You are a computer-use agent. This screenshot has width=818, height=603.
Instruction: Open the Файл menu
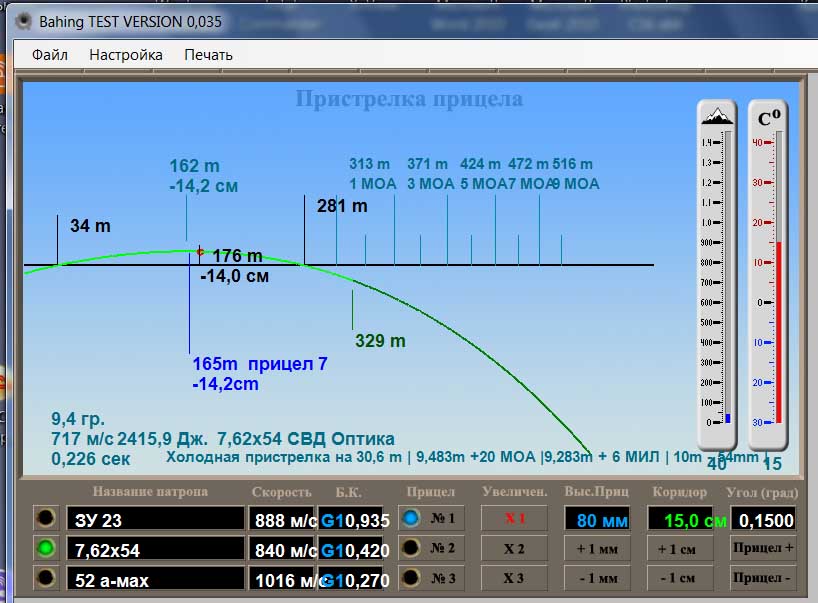tap(50, 55)
